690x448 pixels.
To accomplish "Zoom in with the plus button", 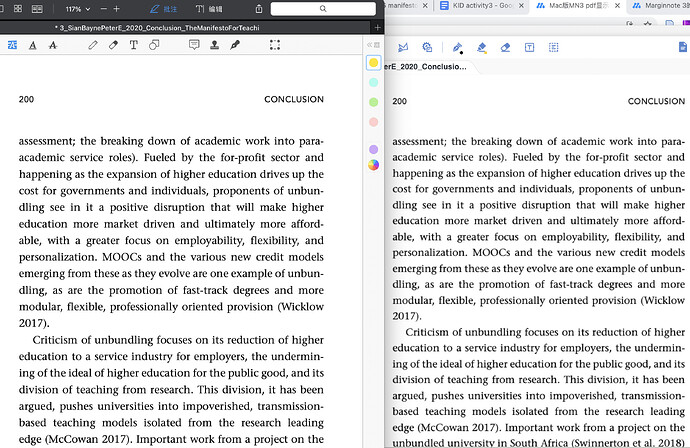I will coord(117,9).
